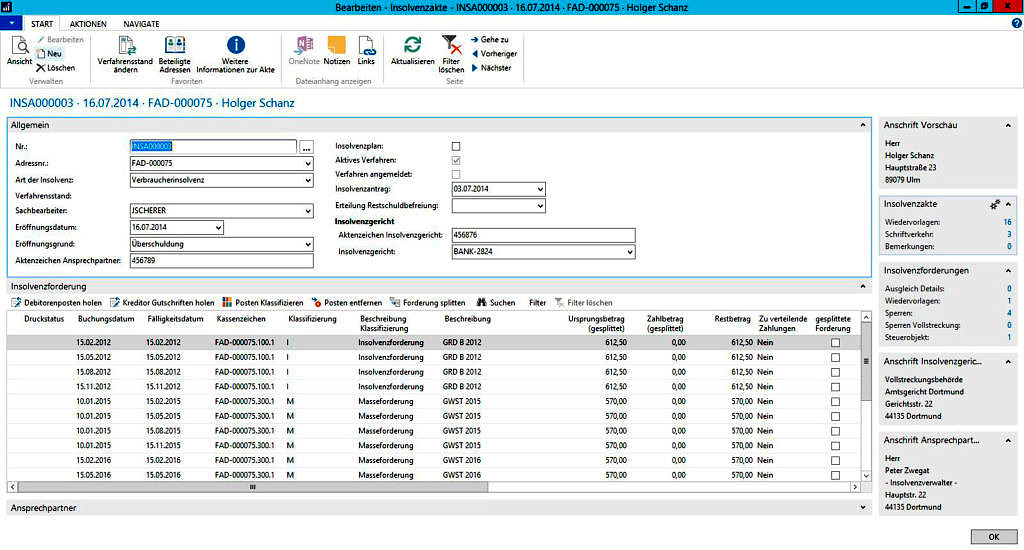Click the Filter löschen ribbon icon
The height and width of the screenshot is (550, 1024).
(451, 45)
